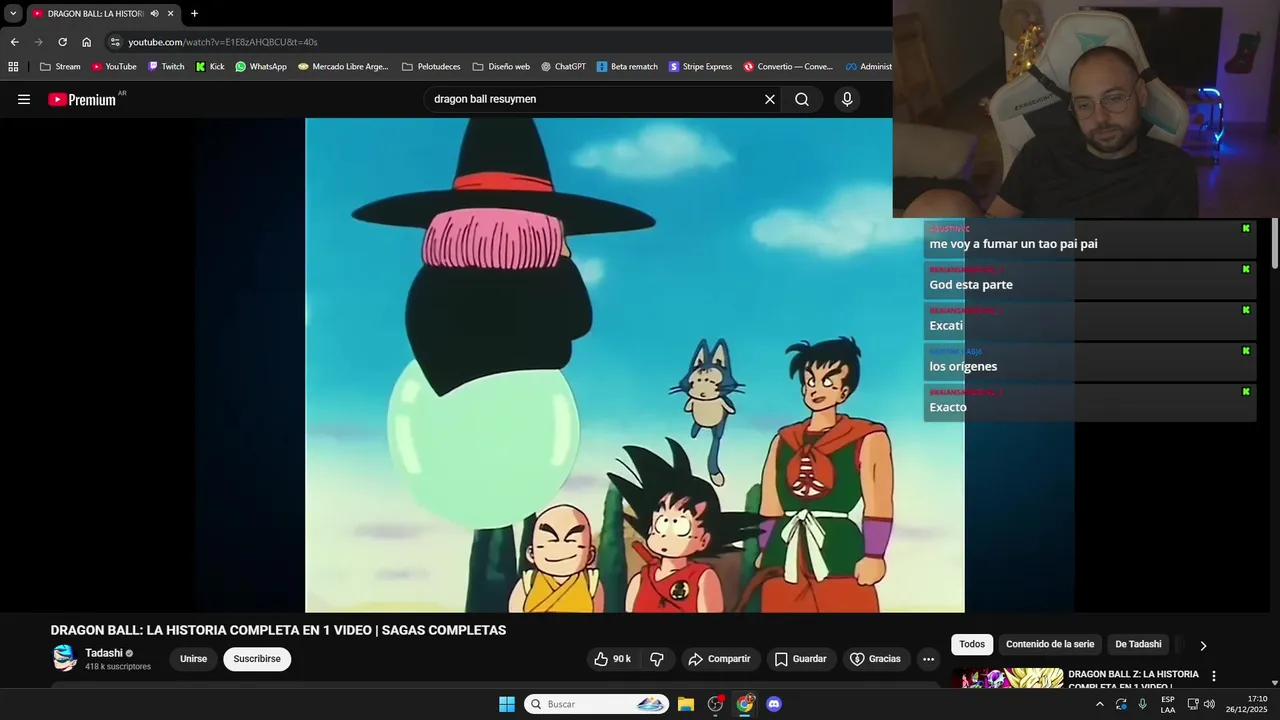Go to the browser home page
The width and height of the screenshot is (1280, 720).
[x=86, y=42]
